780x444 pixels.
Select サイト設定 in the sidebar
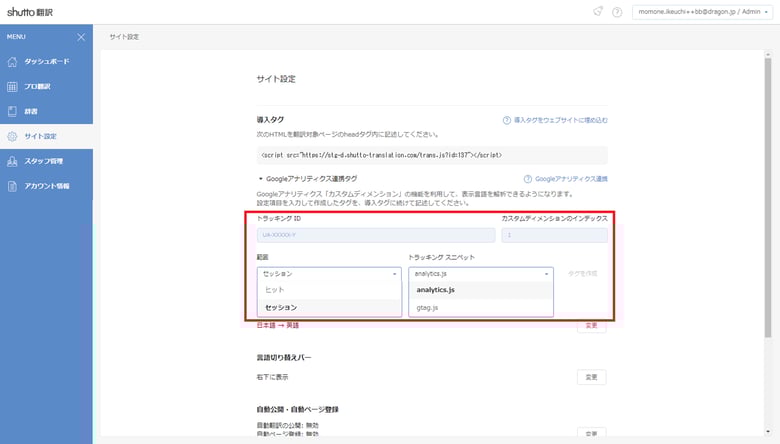coord(46,136)
